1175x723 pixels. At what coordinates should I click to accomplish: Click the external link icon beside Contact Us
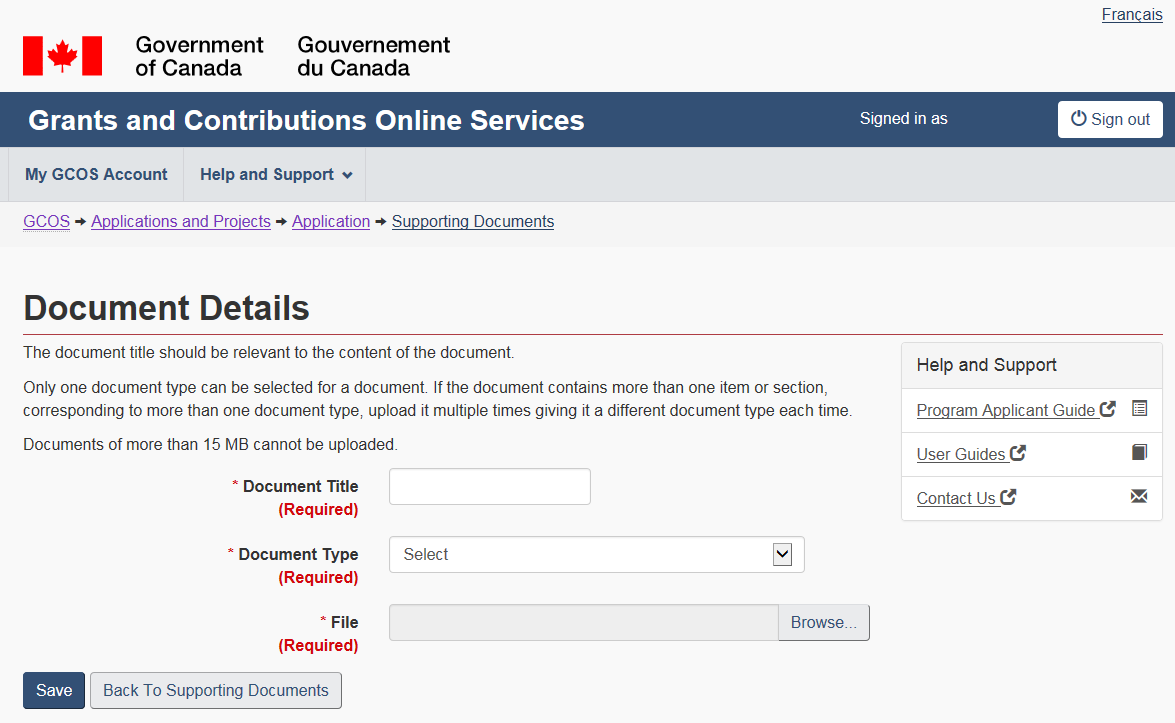coord(1008,497)
